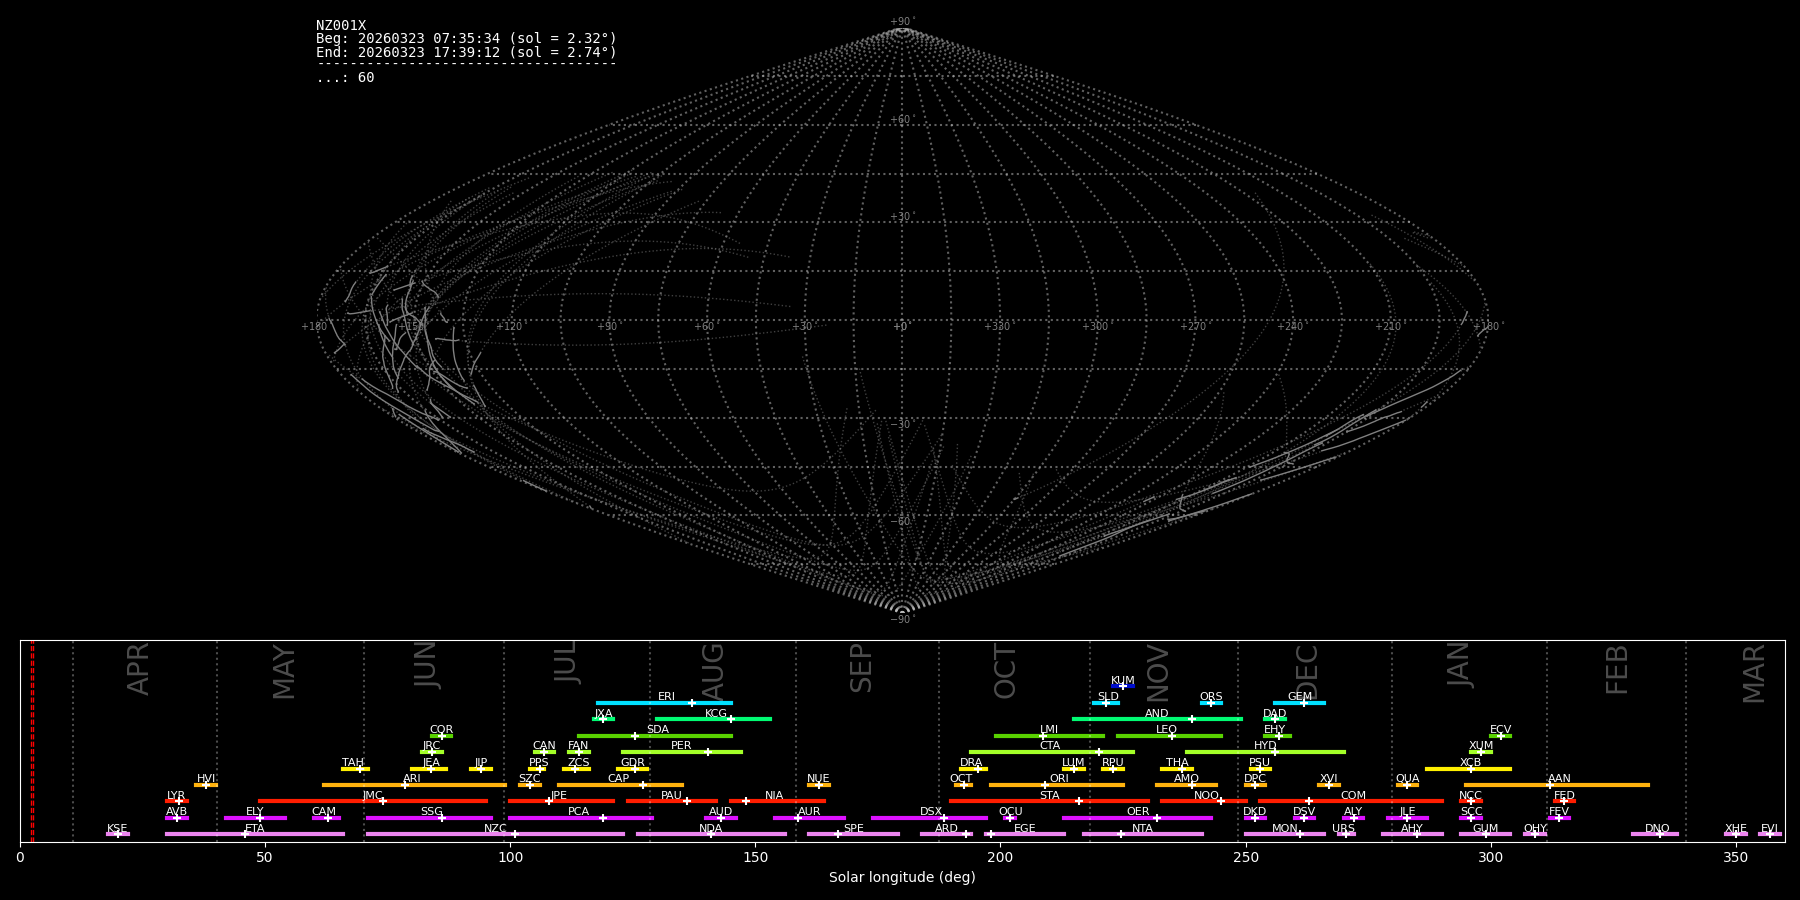
Task: Click the LMI shower label
Action: point(1049,730)
